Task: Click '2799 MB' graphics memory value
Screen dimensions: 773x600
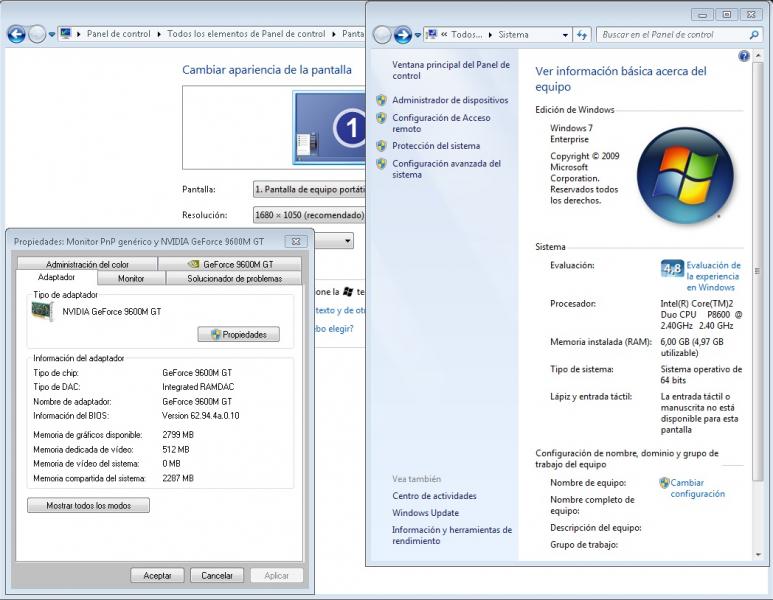Action: coord(178,435)
